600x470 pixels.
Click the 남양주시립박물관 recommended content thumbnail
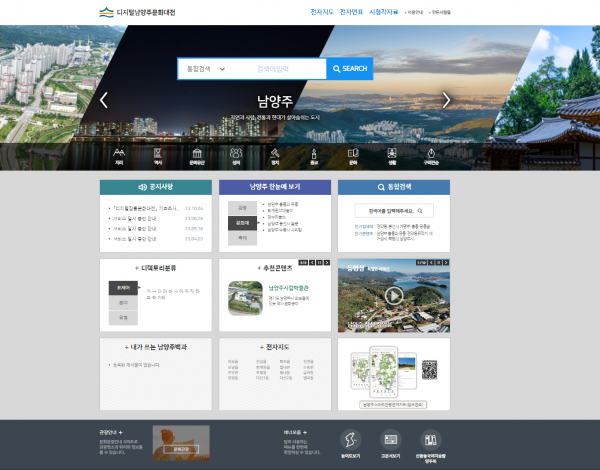pos(245,297)
